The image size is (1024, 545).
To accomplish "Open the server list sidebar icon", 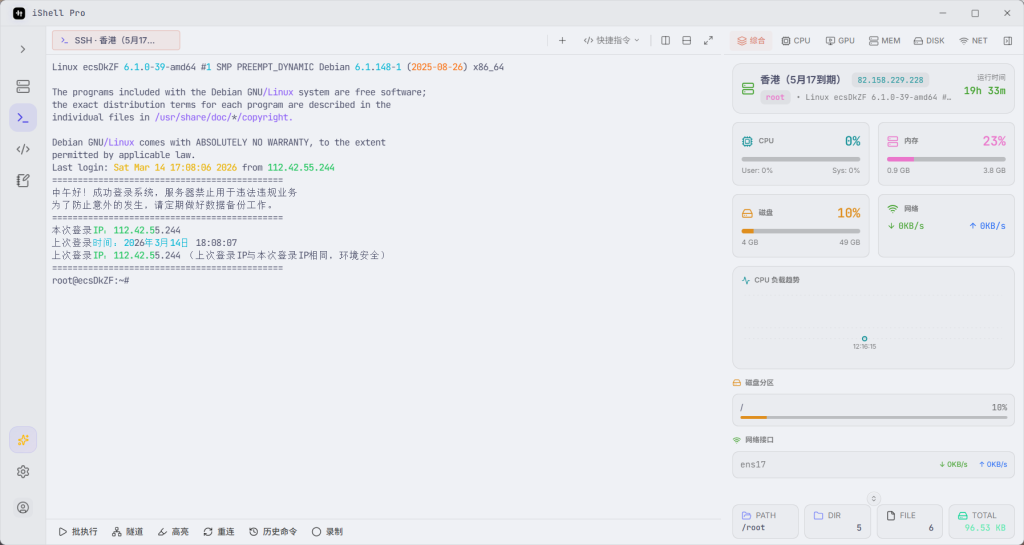I will tap(23, 87).
